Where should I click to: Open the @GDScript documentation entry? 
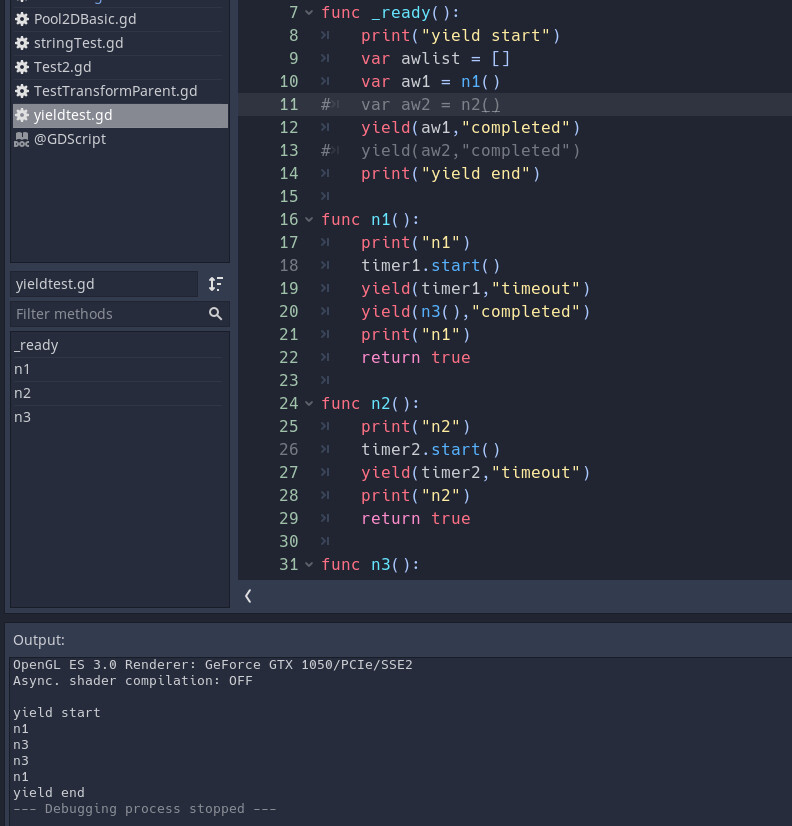click(120, 139)
